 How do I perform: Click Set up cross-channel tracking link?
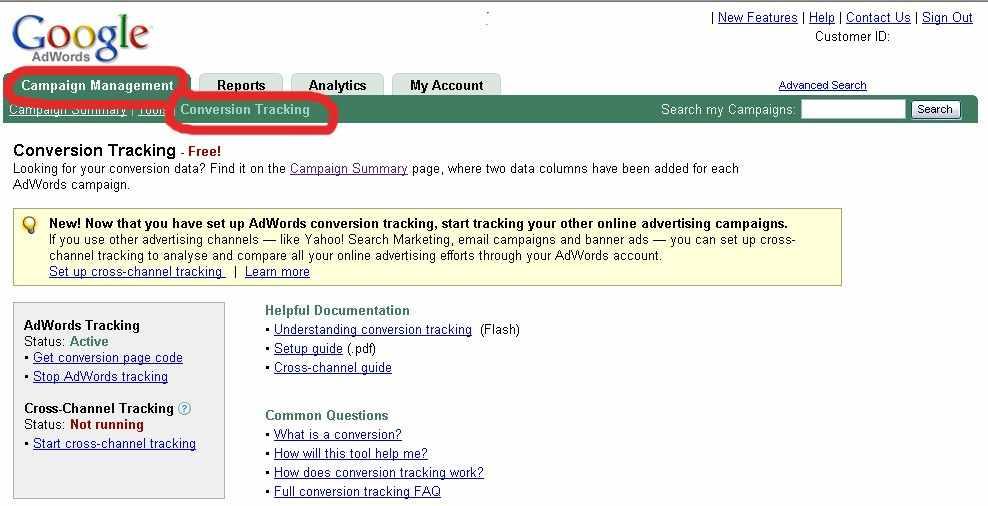[x=136, y=271]
